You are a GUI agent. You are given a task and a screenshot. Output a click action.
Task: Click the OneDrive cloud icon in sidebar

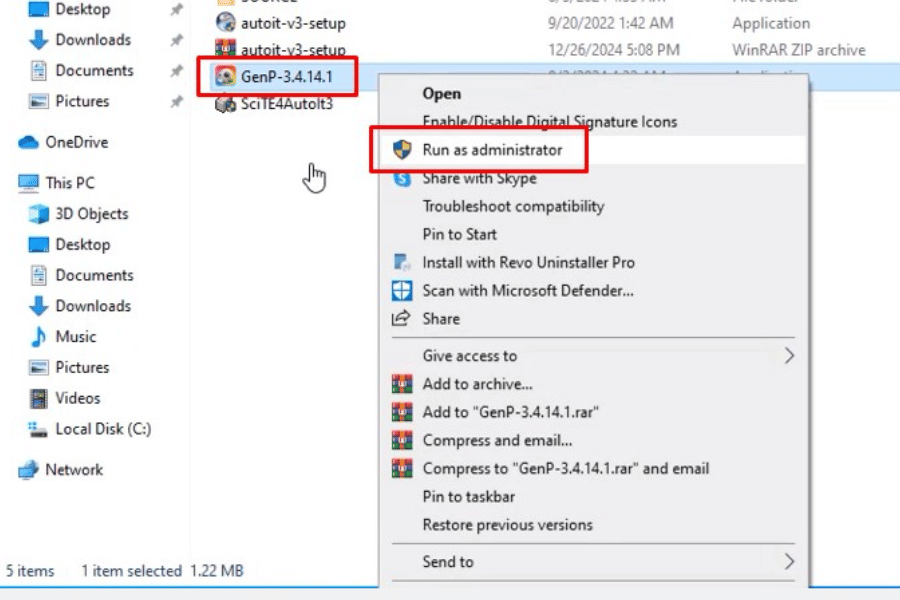click(x=29, y=143)
